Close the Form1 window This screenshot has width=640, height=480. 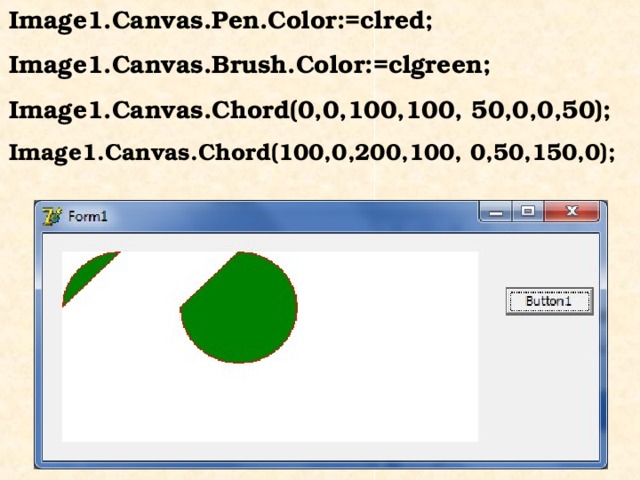(572, 211)
